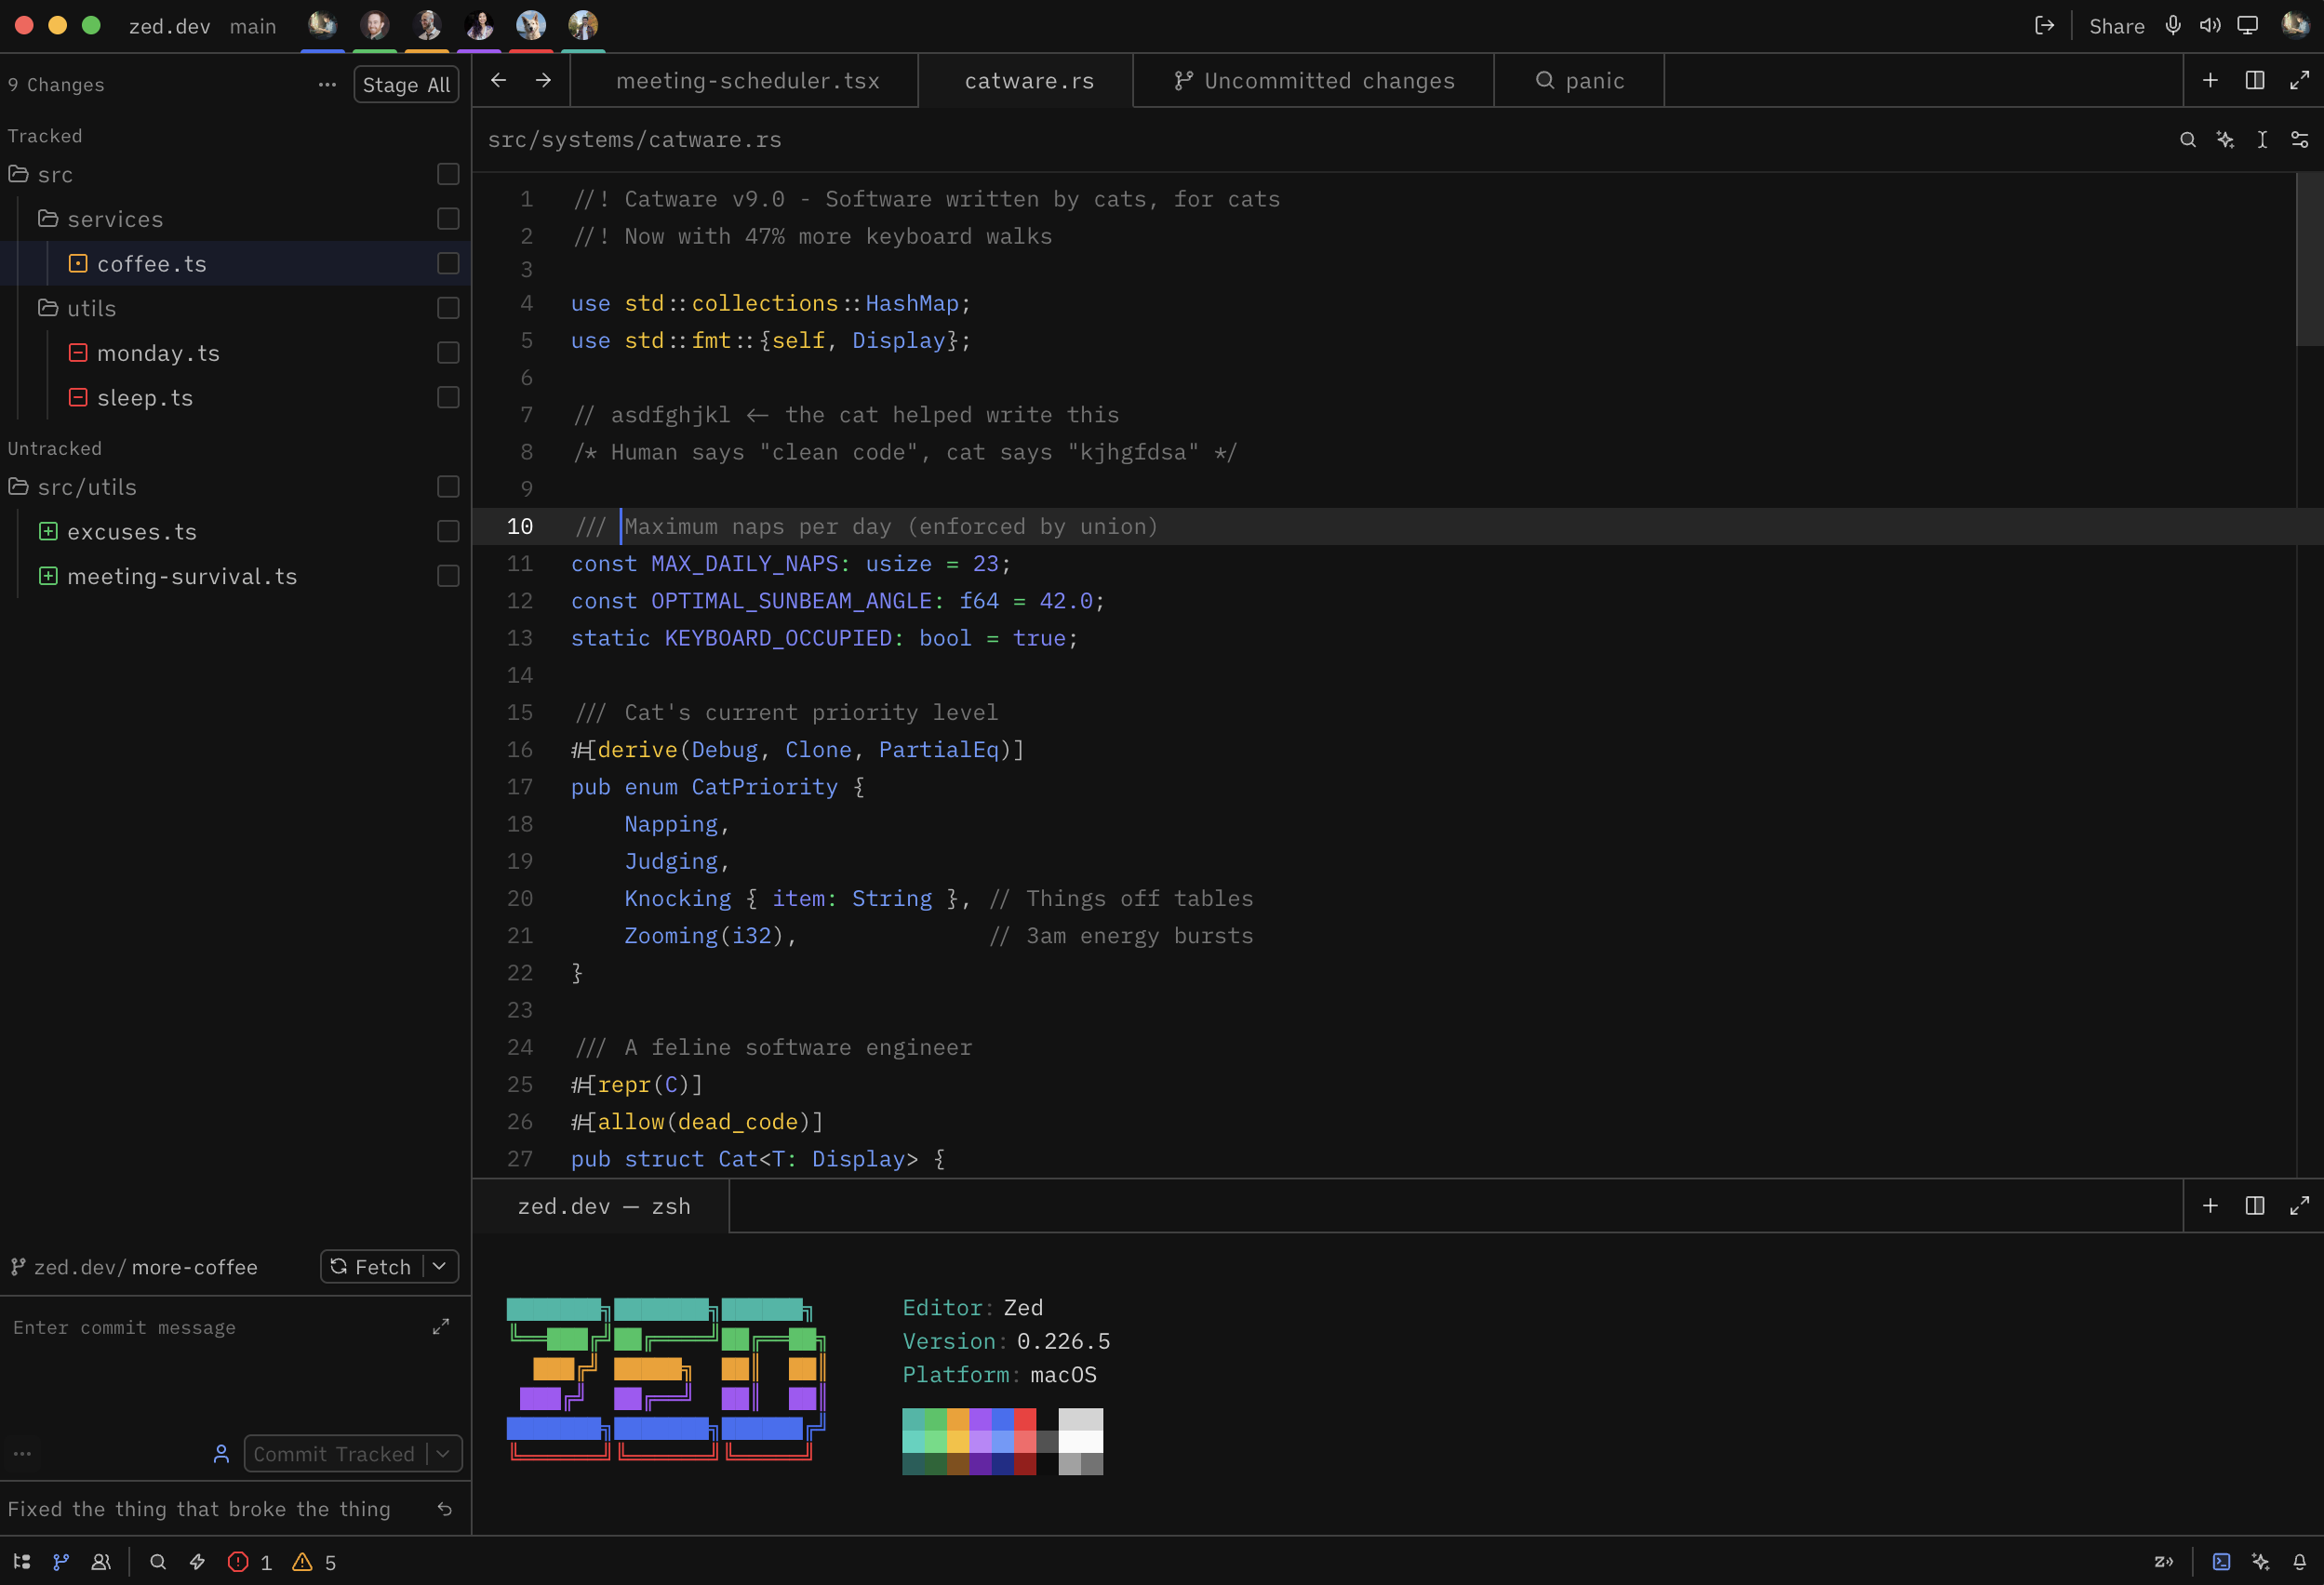Click the editor vertical scrollbar thumb

coord(2309,260)
